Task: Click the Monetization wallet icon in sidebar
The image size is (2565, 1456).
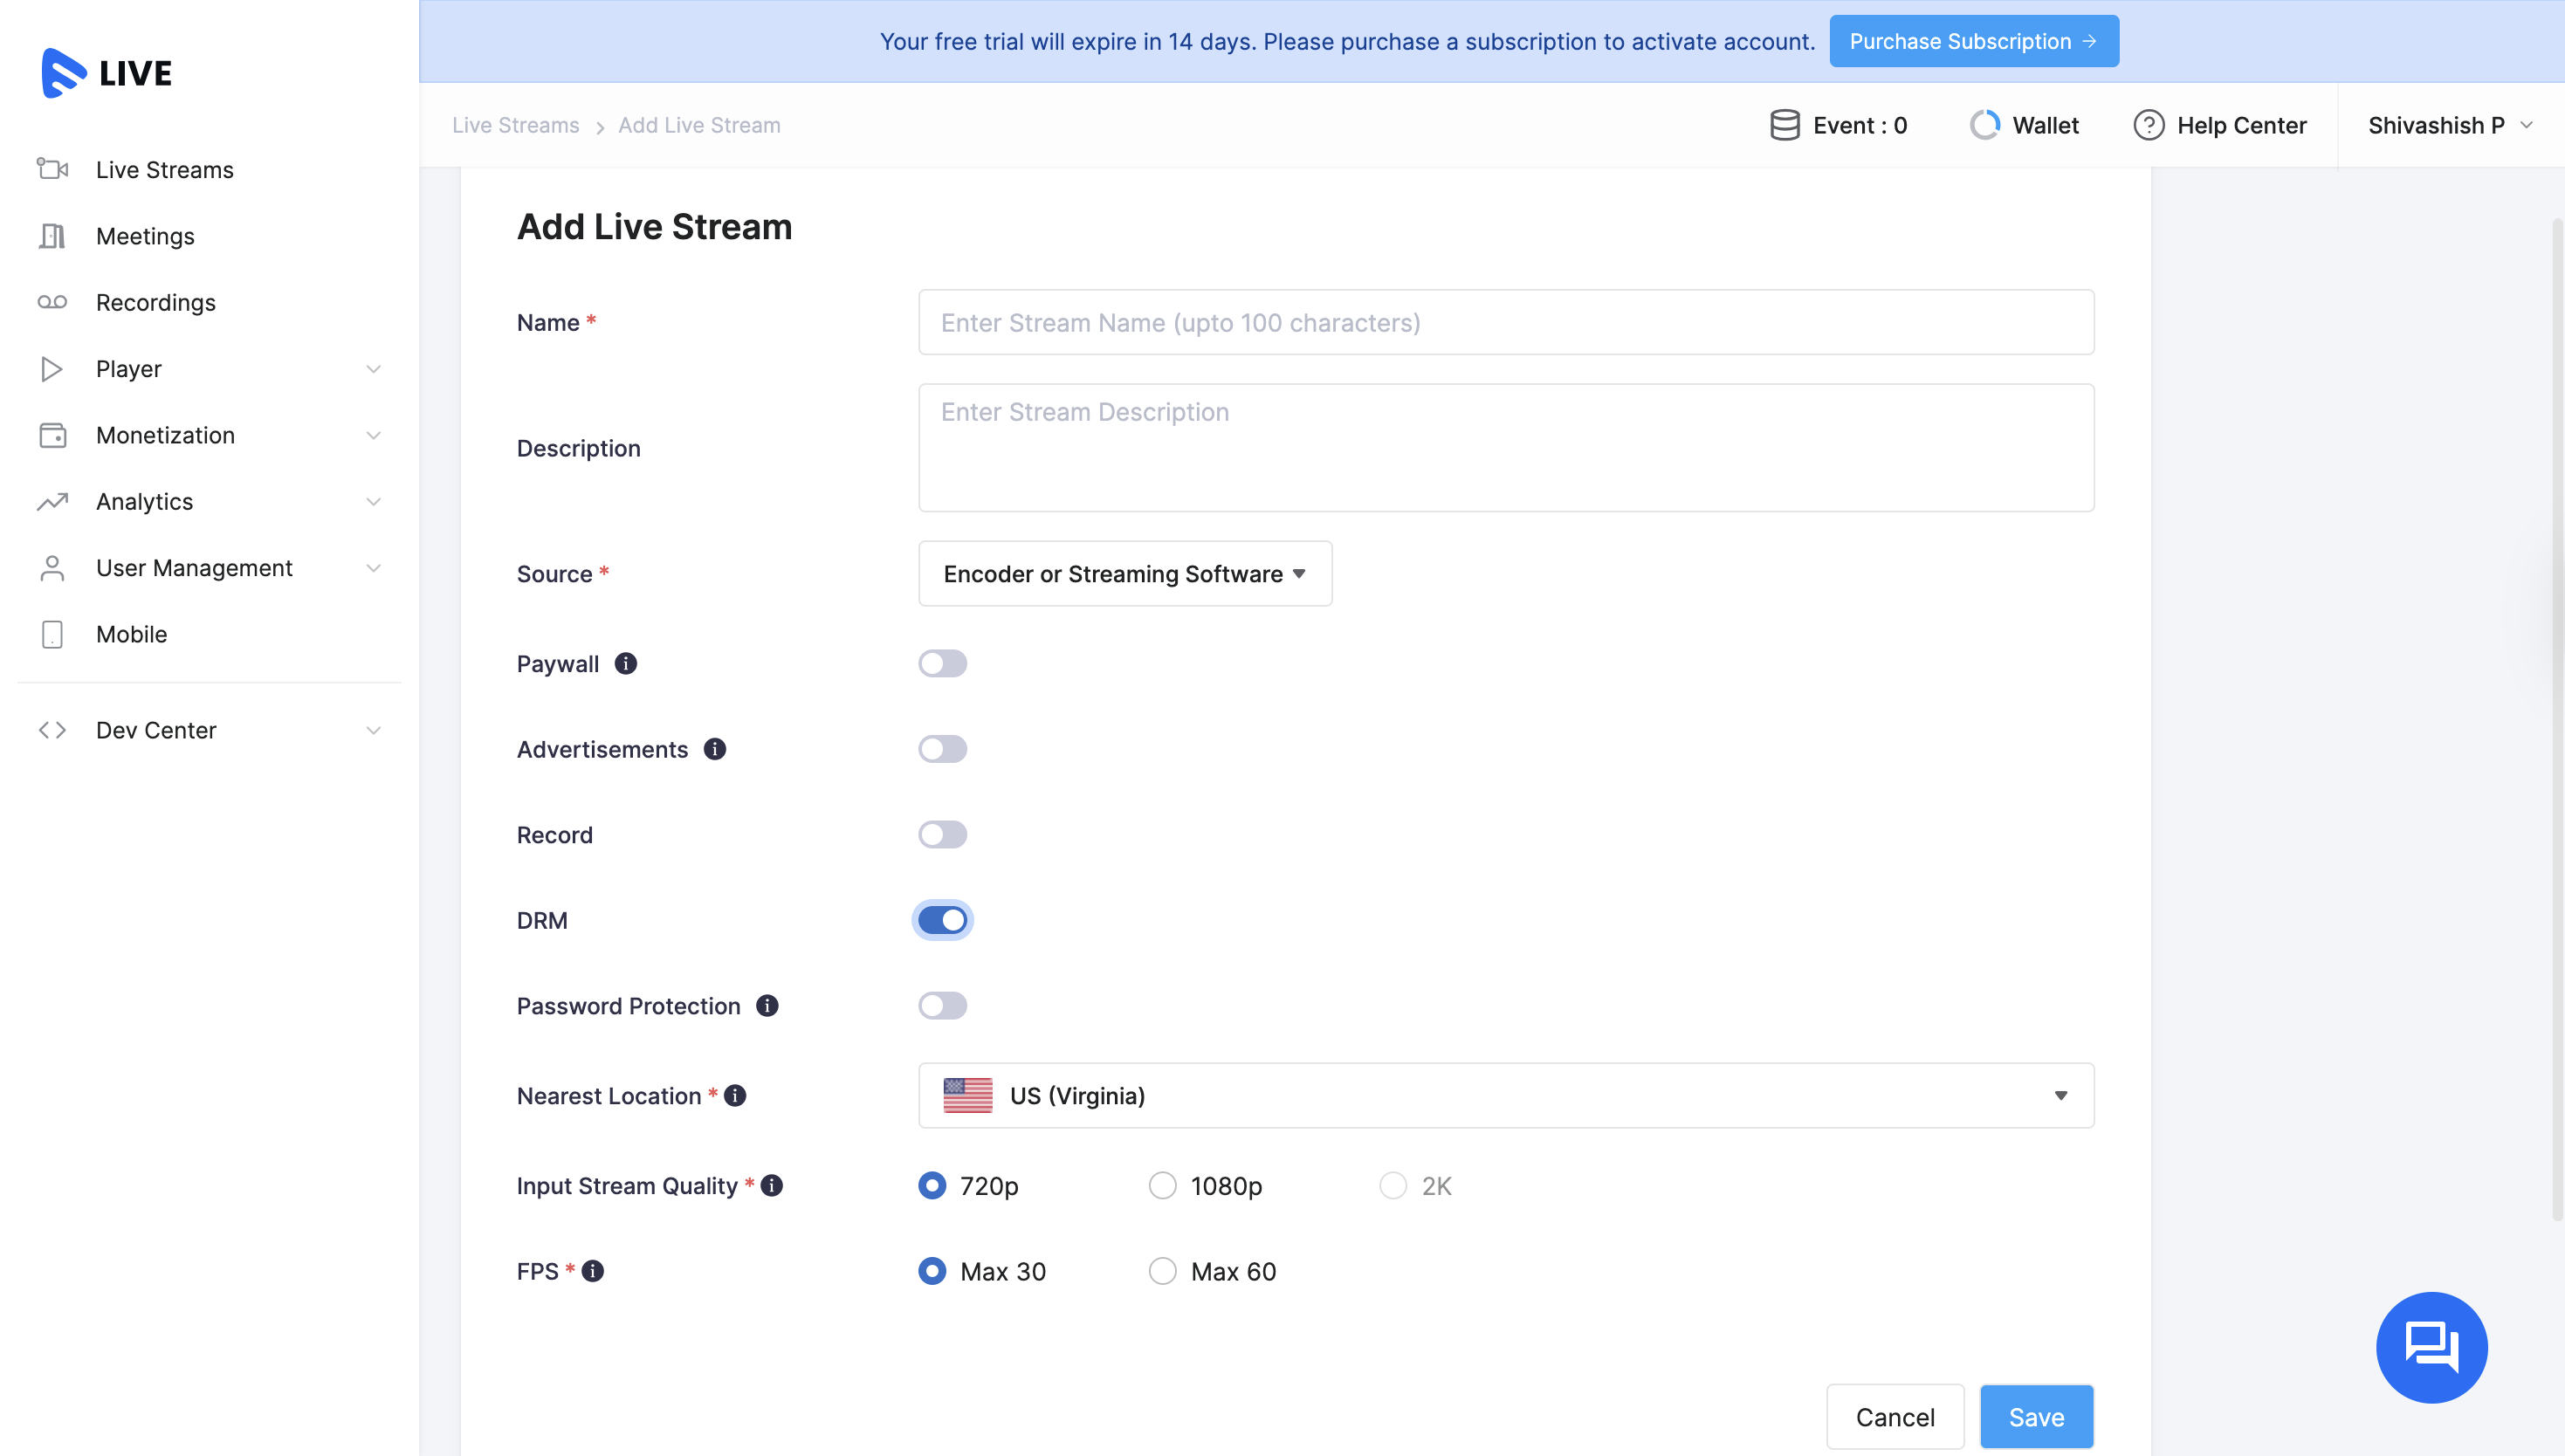Action: click(52, 435)
